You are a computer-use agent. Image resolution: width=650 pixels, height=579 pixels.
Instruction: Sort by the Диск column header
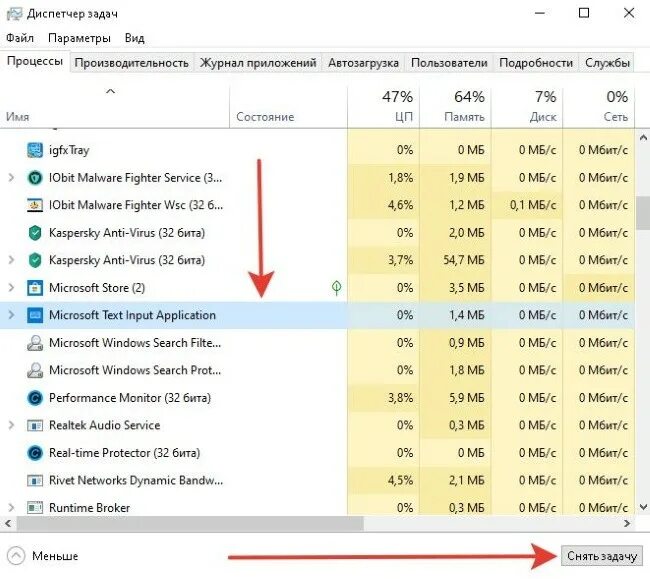click(527, 107)
